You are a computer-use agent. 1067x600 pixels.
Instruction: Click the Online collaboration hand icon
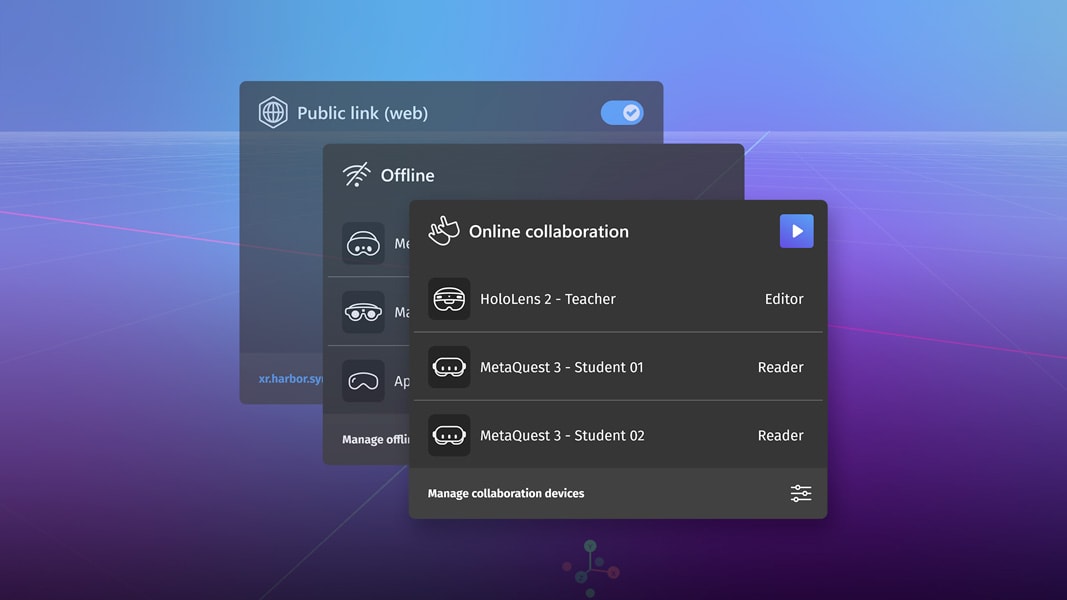pyautogui.click(x=444, y=231)
